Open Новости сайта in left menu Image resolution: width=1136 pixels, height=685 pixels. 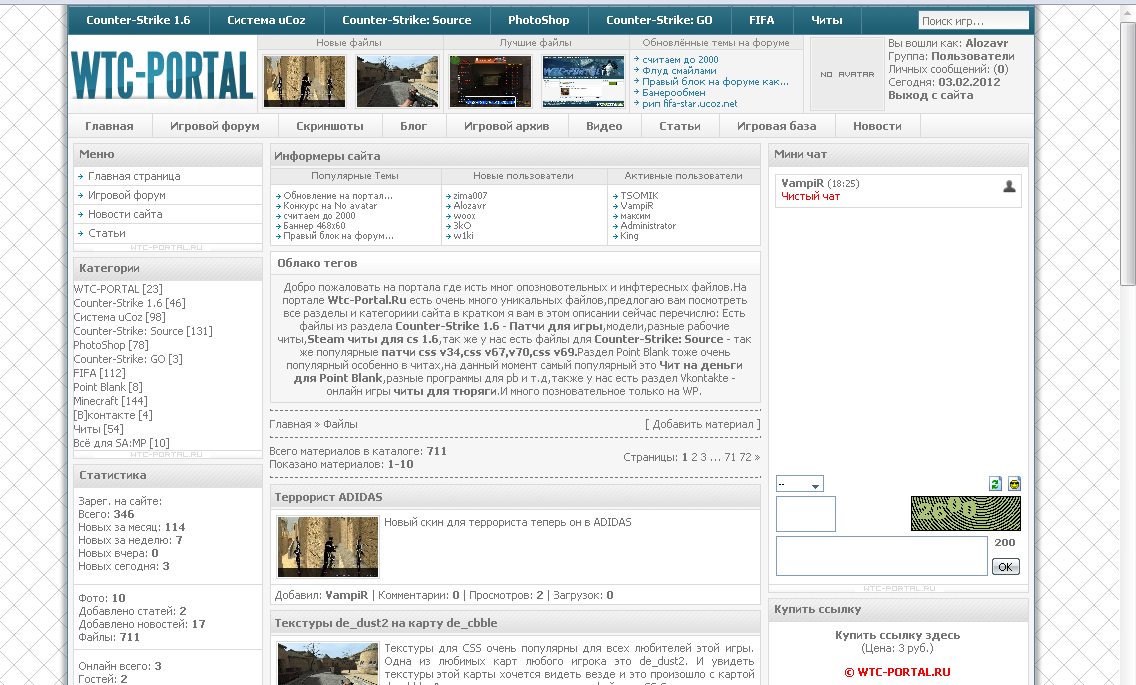pos(125,215)
